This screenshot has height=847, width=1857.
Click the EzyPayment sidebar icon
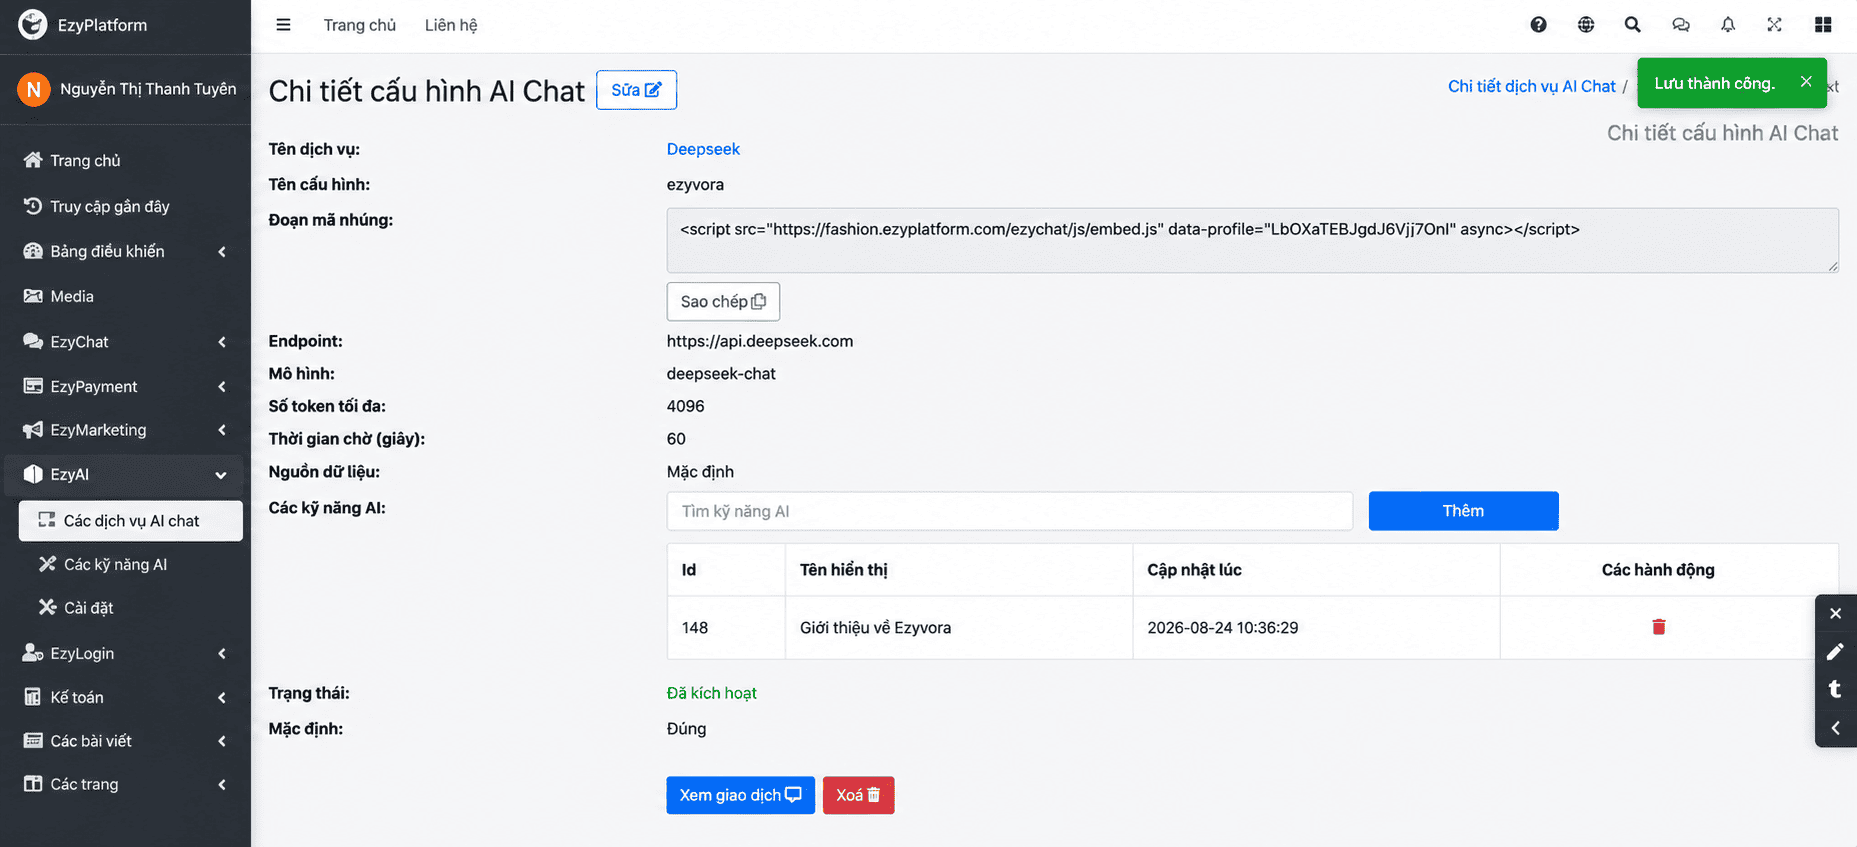[33, 386]
